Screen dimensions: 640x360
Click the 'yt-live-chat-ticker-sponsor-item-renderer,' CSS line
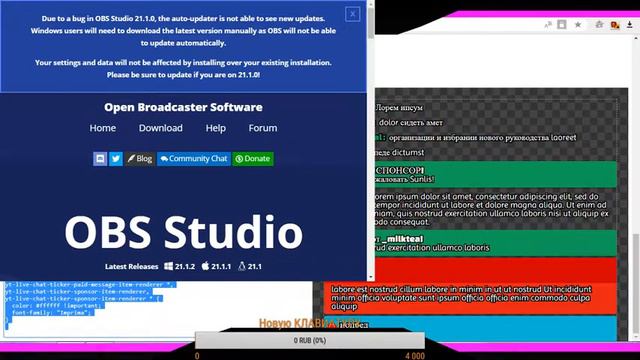pyautogui.click(x=79, y=292)
